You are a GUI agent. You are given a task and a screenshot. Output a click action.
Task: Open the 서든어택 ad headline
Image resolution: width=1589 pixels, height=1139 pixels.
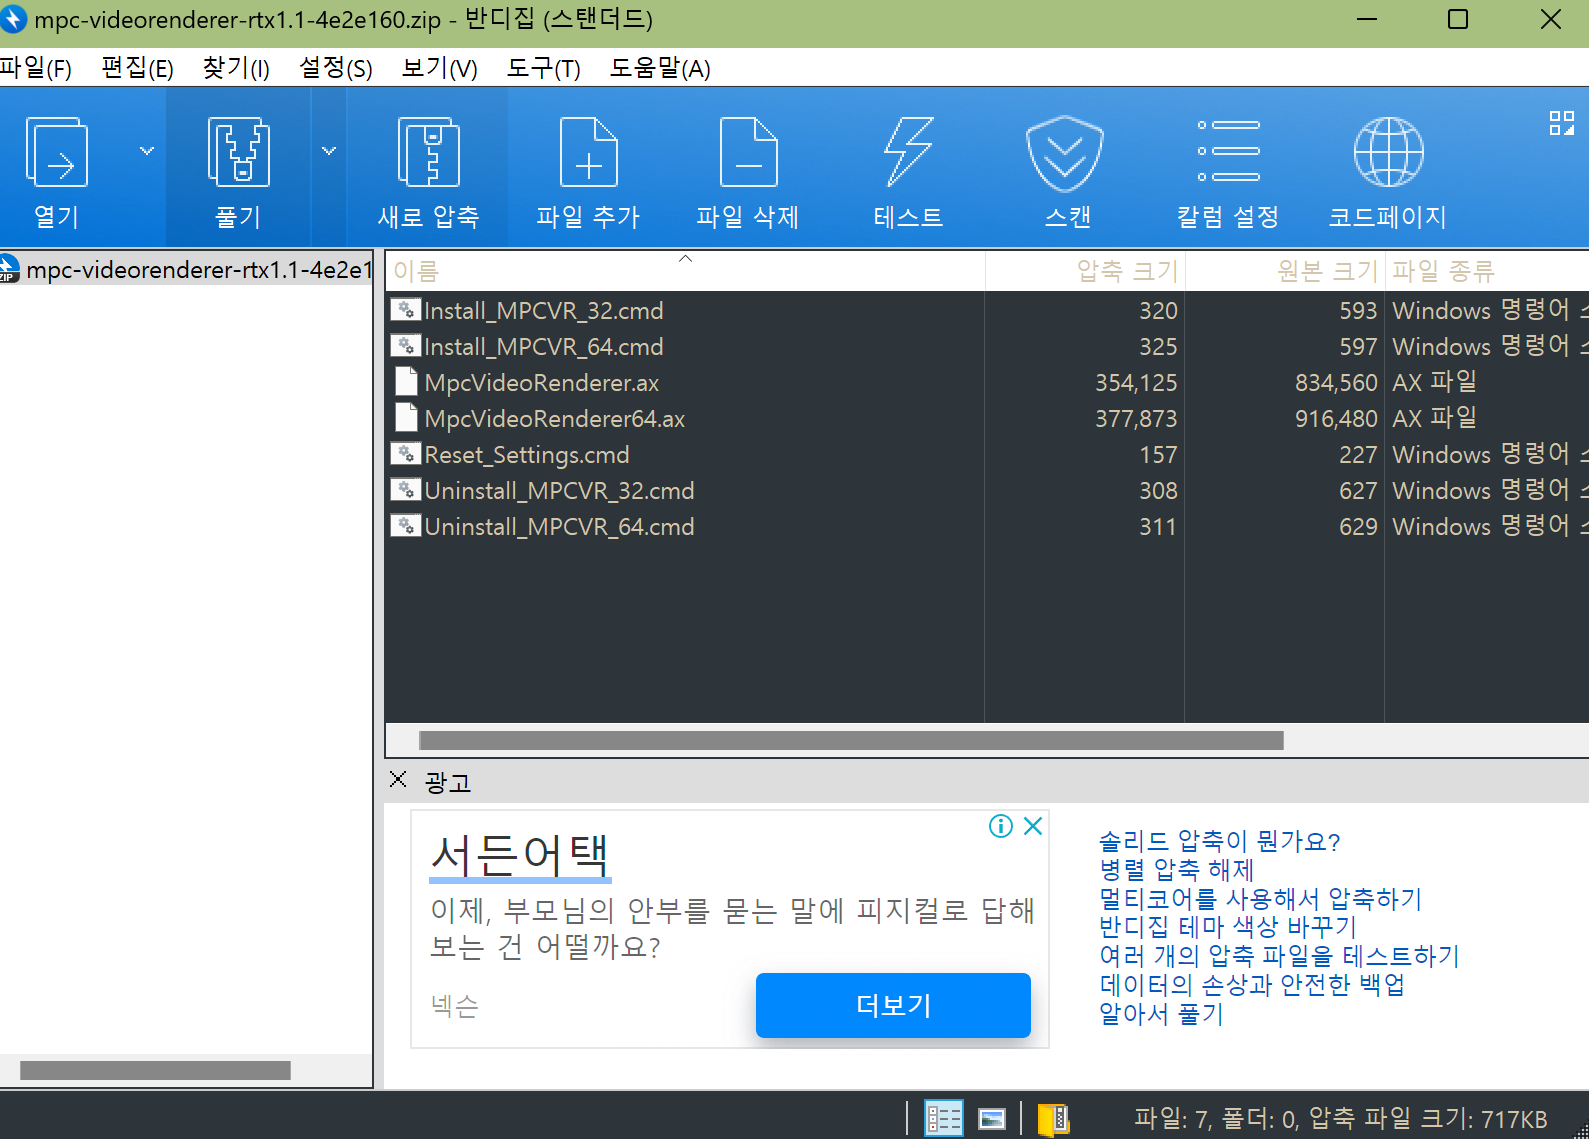click(519, 855)
